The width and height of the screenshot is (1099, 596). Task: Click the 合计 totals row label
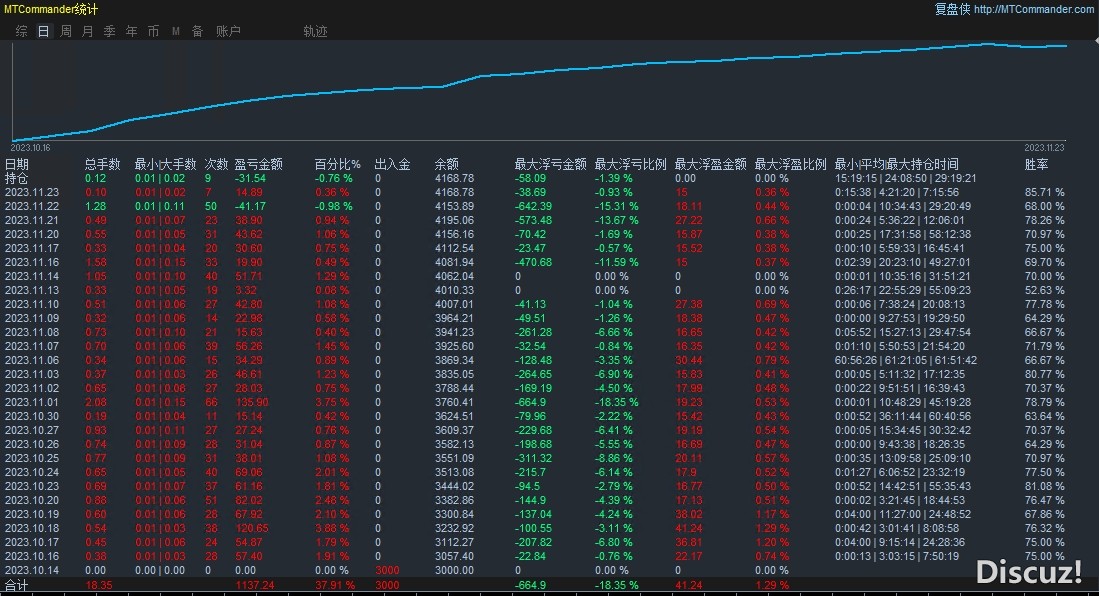pos(17,584)
